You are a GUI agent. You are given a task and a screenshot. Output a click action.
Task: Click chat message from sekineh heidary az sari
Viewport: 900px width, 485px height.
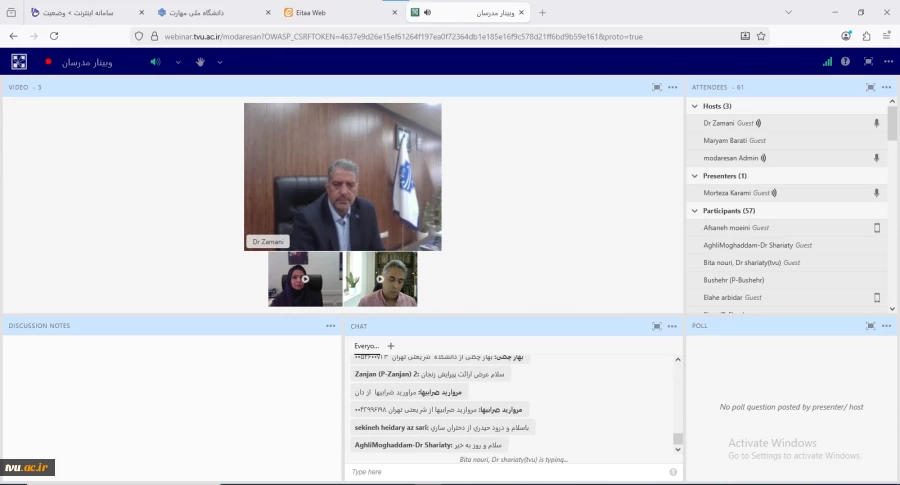click(x=443, y=428)
